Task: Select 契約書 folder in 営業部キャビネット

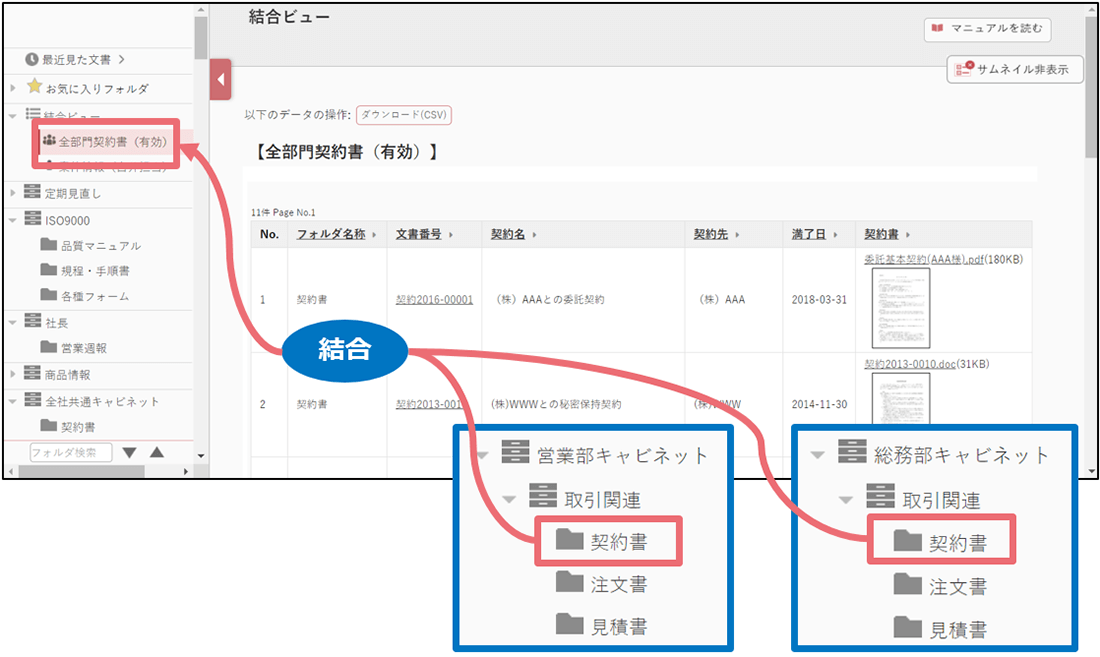Action: coord(608,541)
